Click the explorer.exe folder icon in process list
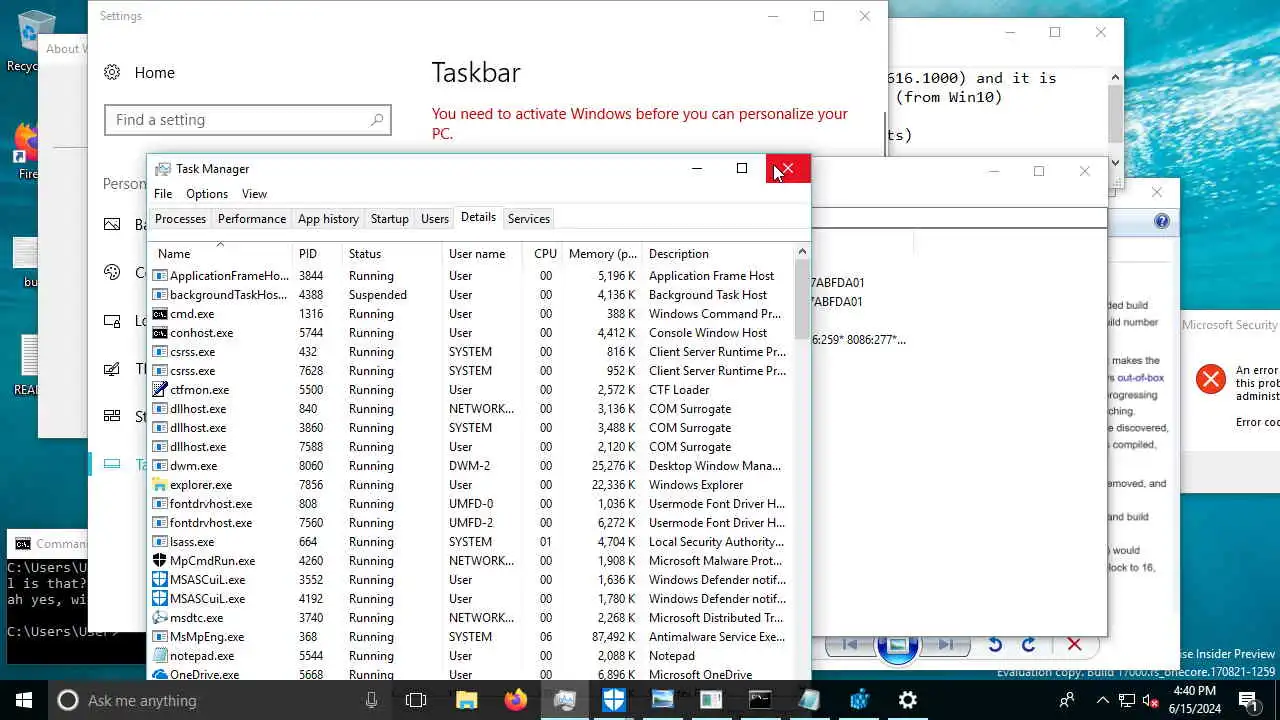1280x720 pixels. coord(159,485)
